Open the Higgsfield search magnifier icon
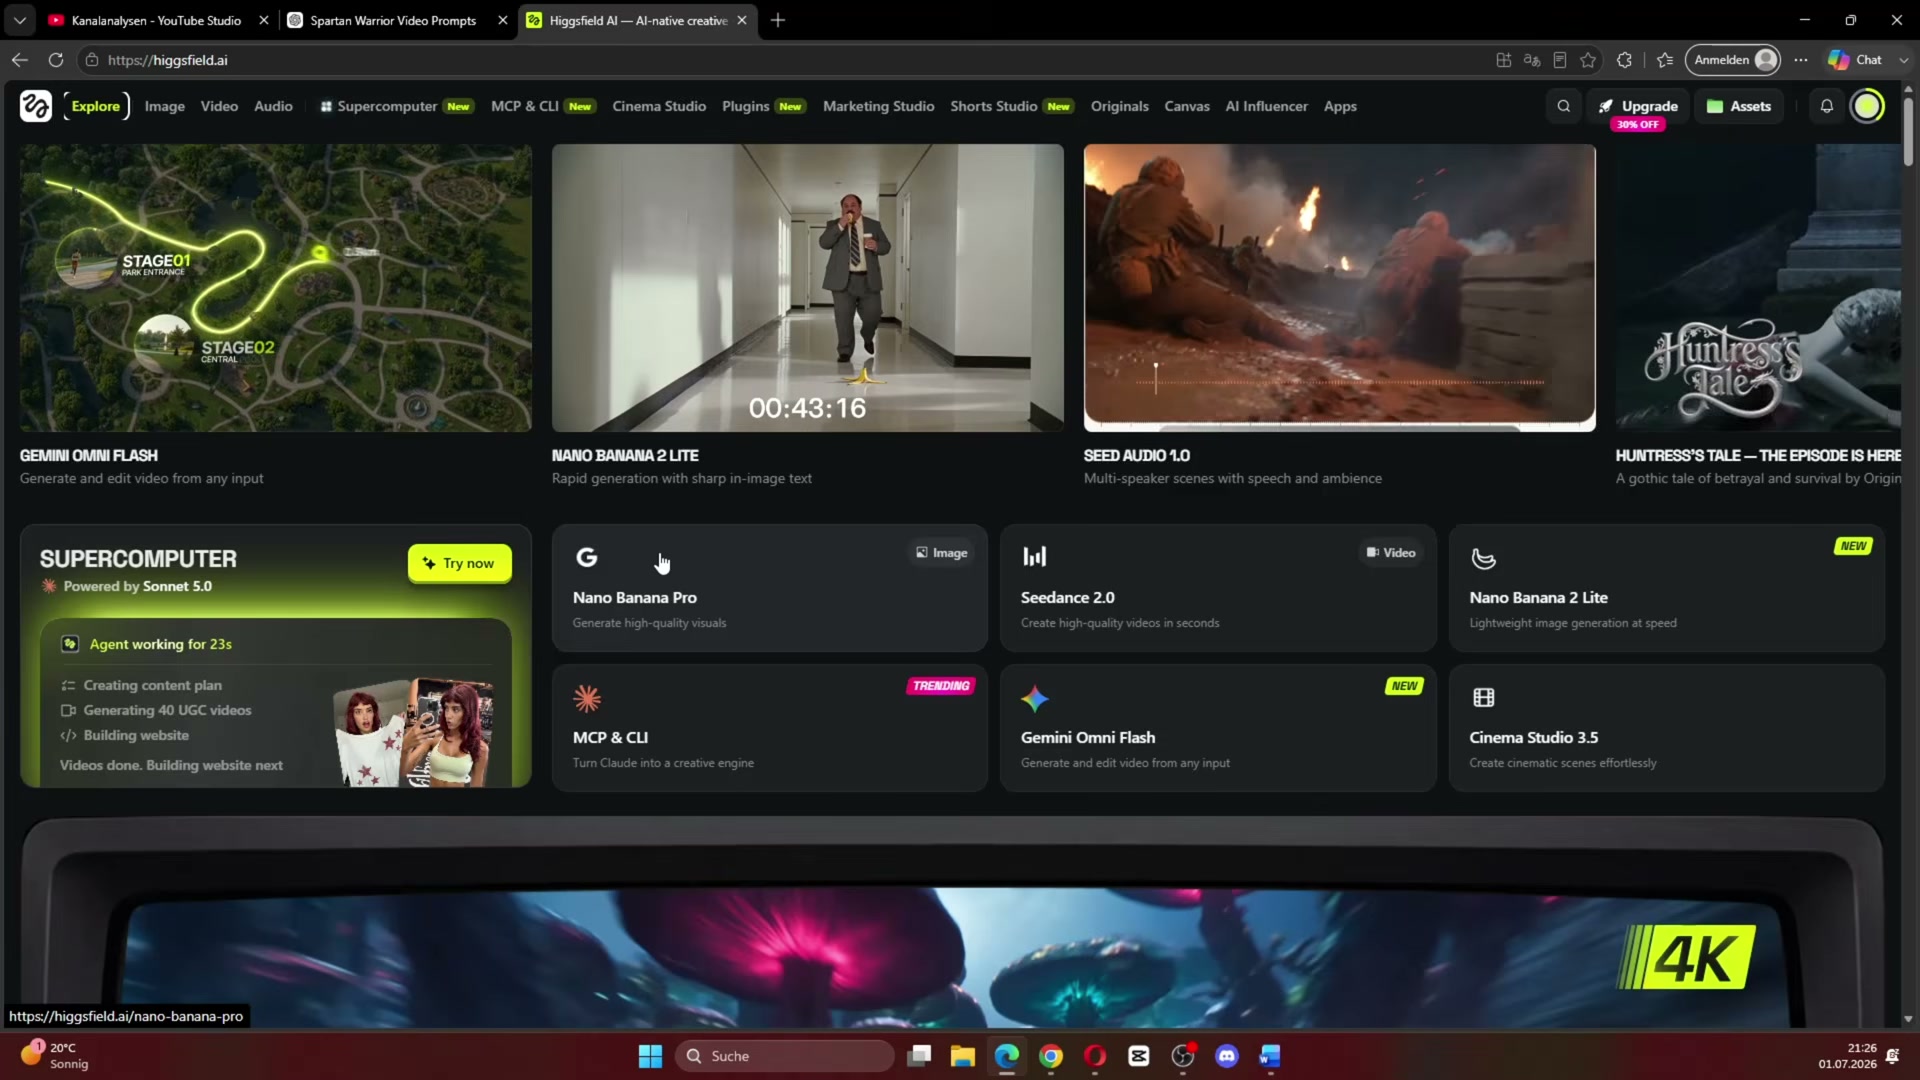Screen dimensions: 1920x1080 coord(1564,106)
